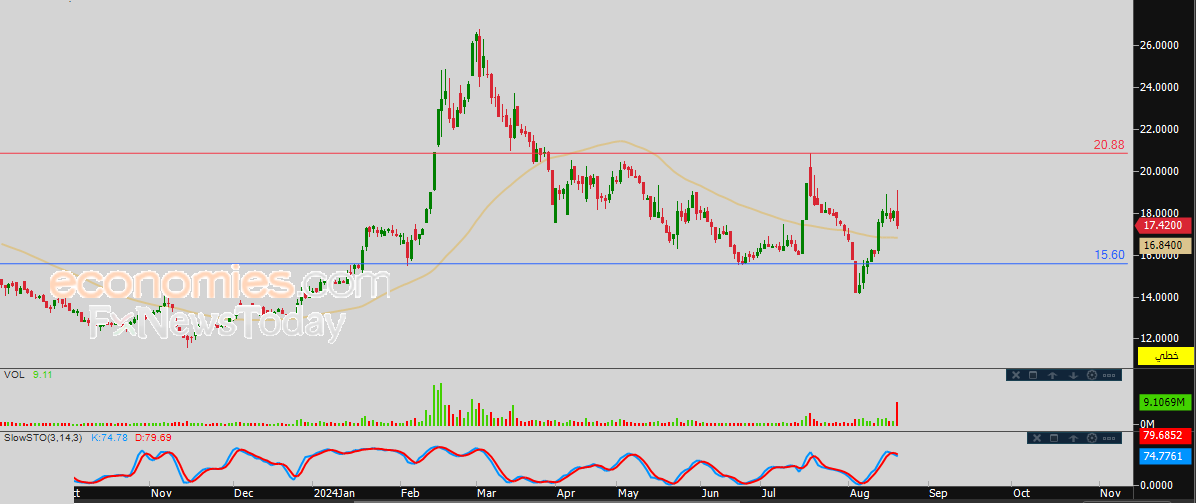The height and width of the screenshot is (504, 1196).
Task: Move the VOL panel up
Action: [x=1053, y=375]
